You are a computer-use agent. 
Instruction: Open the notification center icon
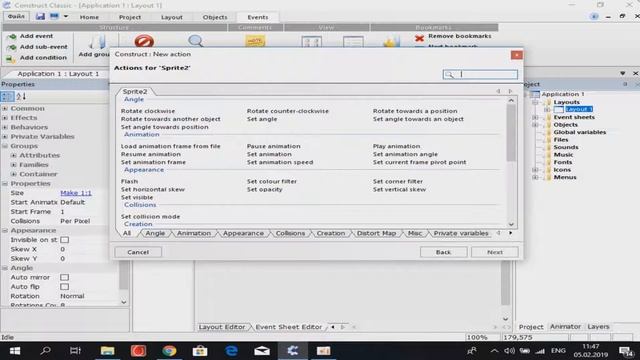tap(626, 351)
